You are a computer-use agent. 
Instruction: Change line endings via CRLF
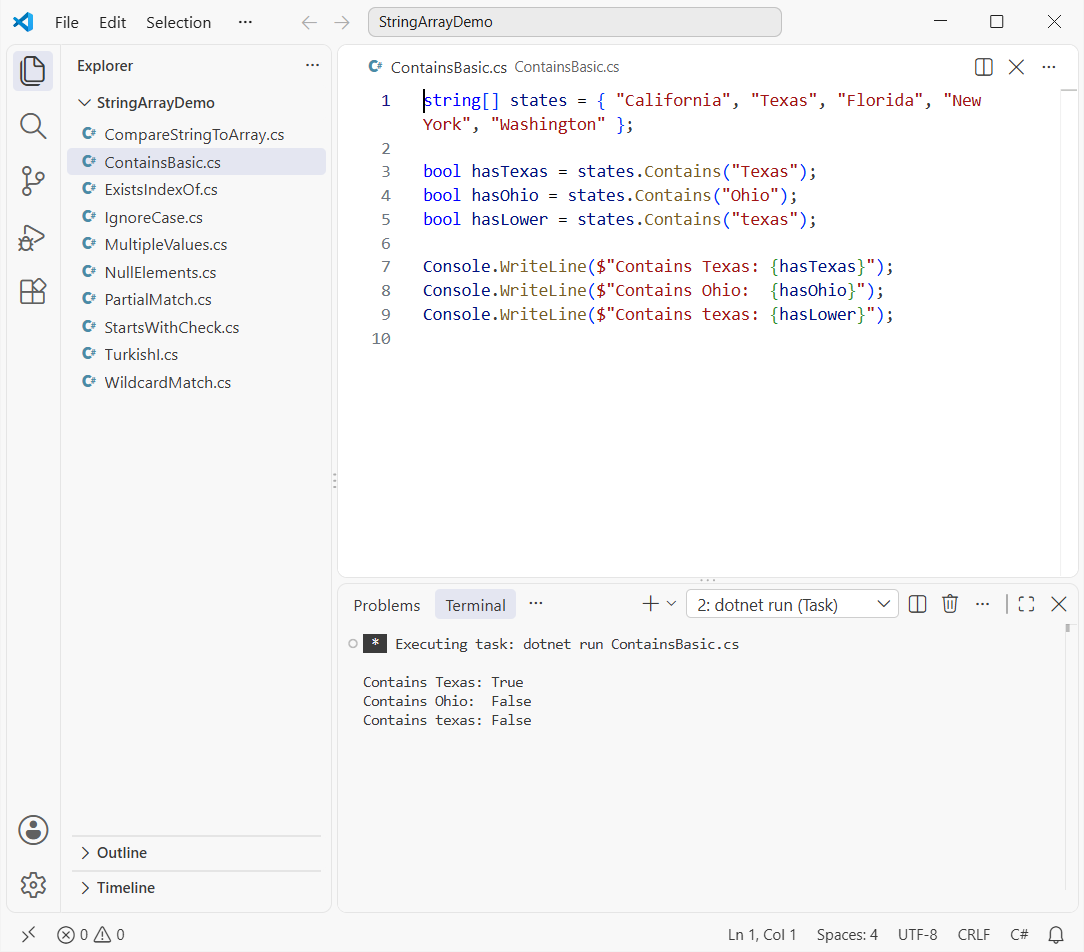[973, 935]
